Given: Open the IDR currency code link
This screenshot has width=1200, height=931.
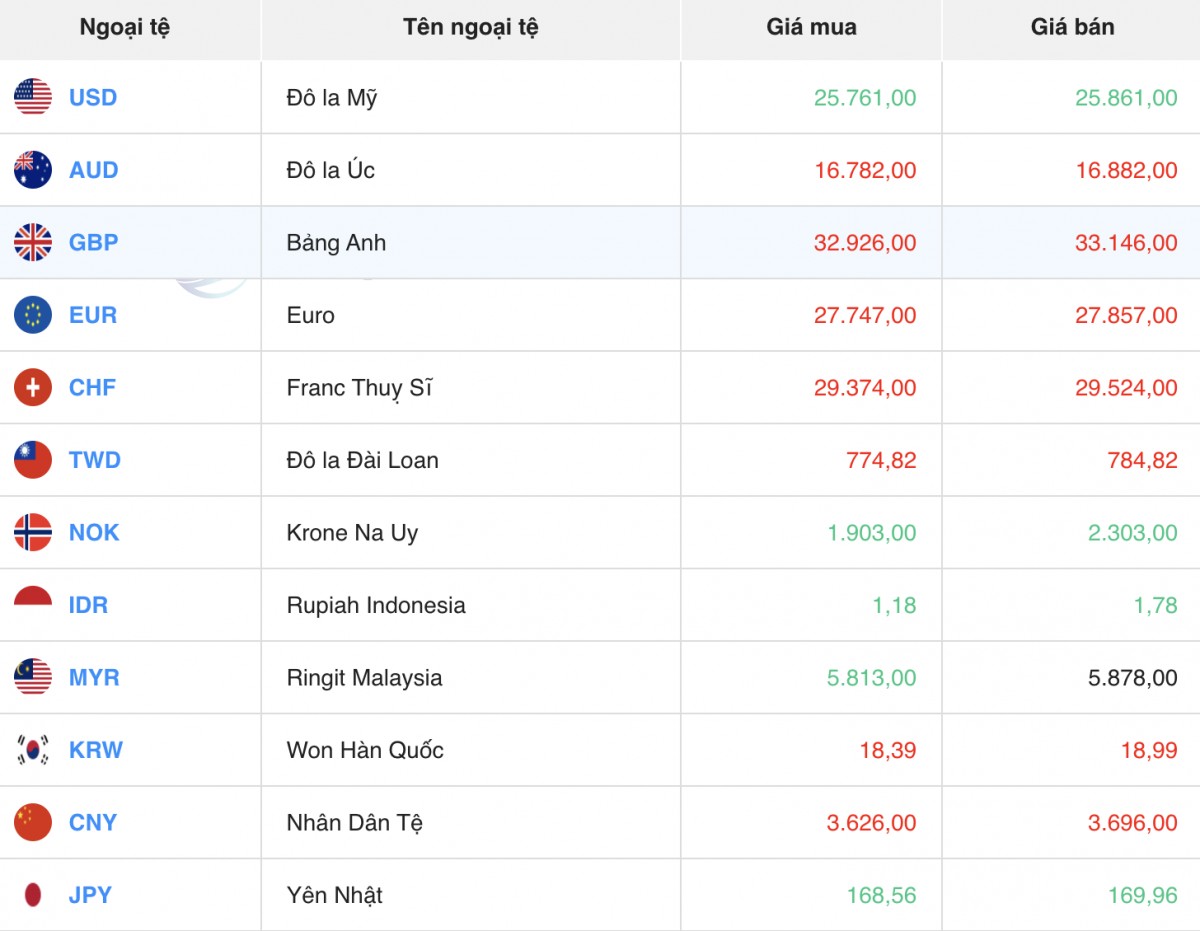Looking at the screenshot, I should 88,605.
